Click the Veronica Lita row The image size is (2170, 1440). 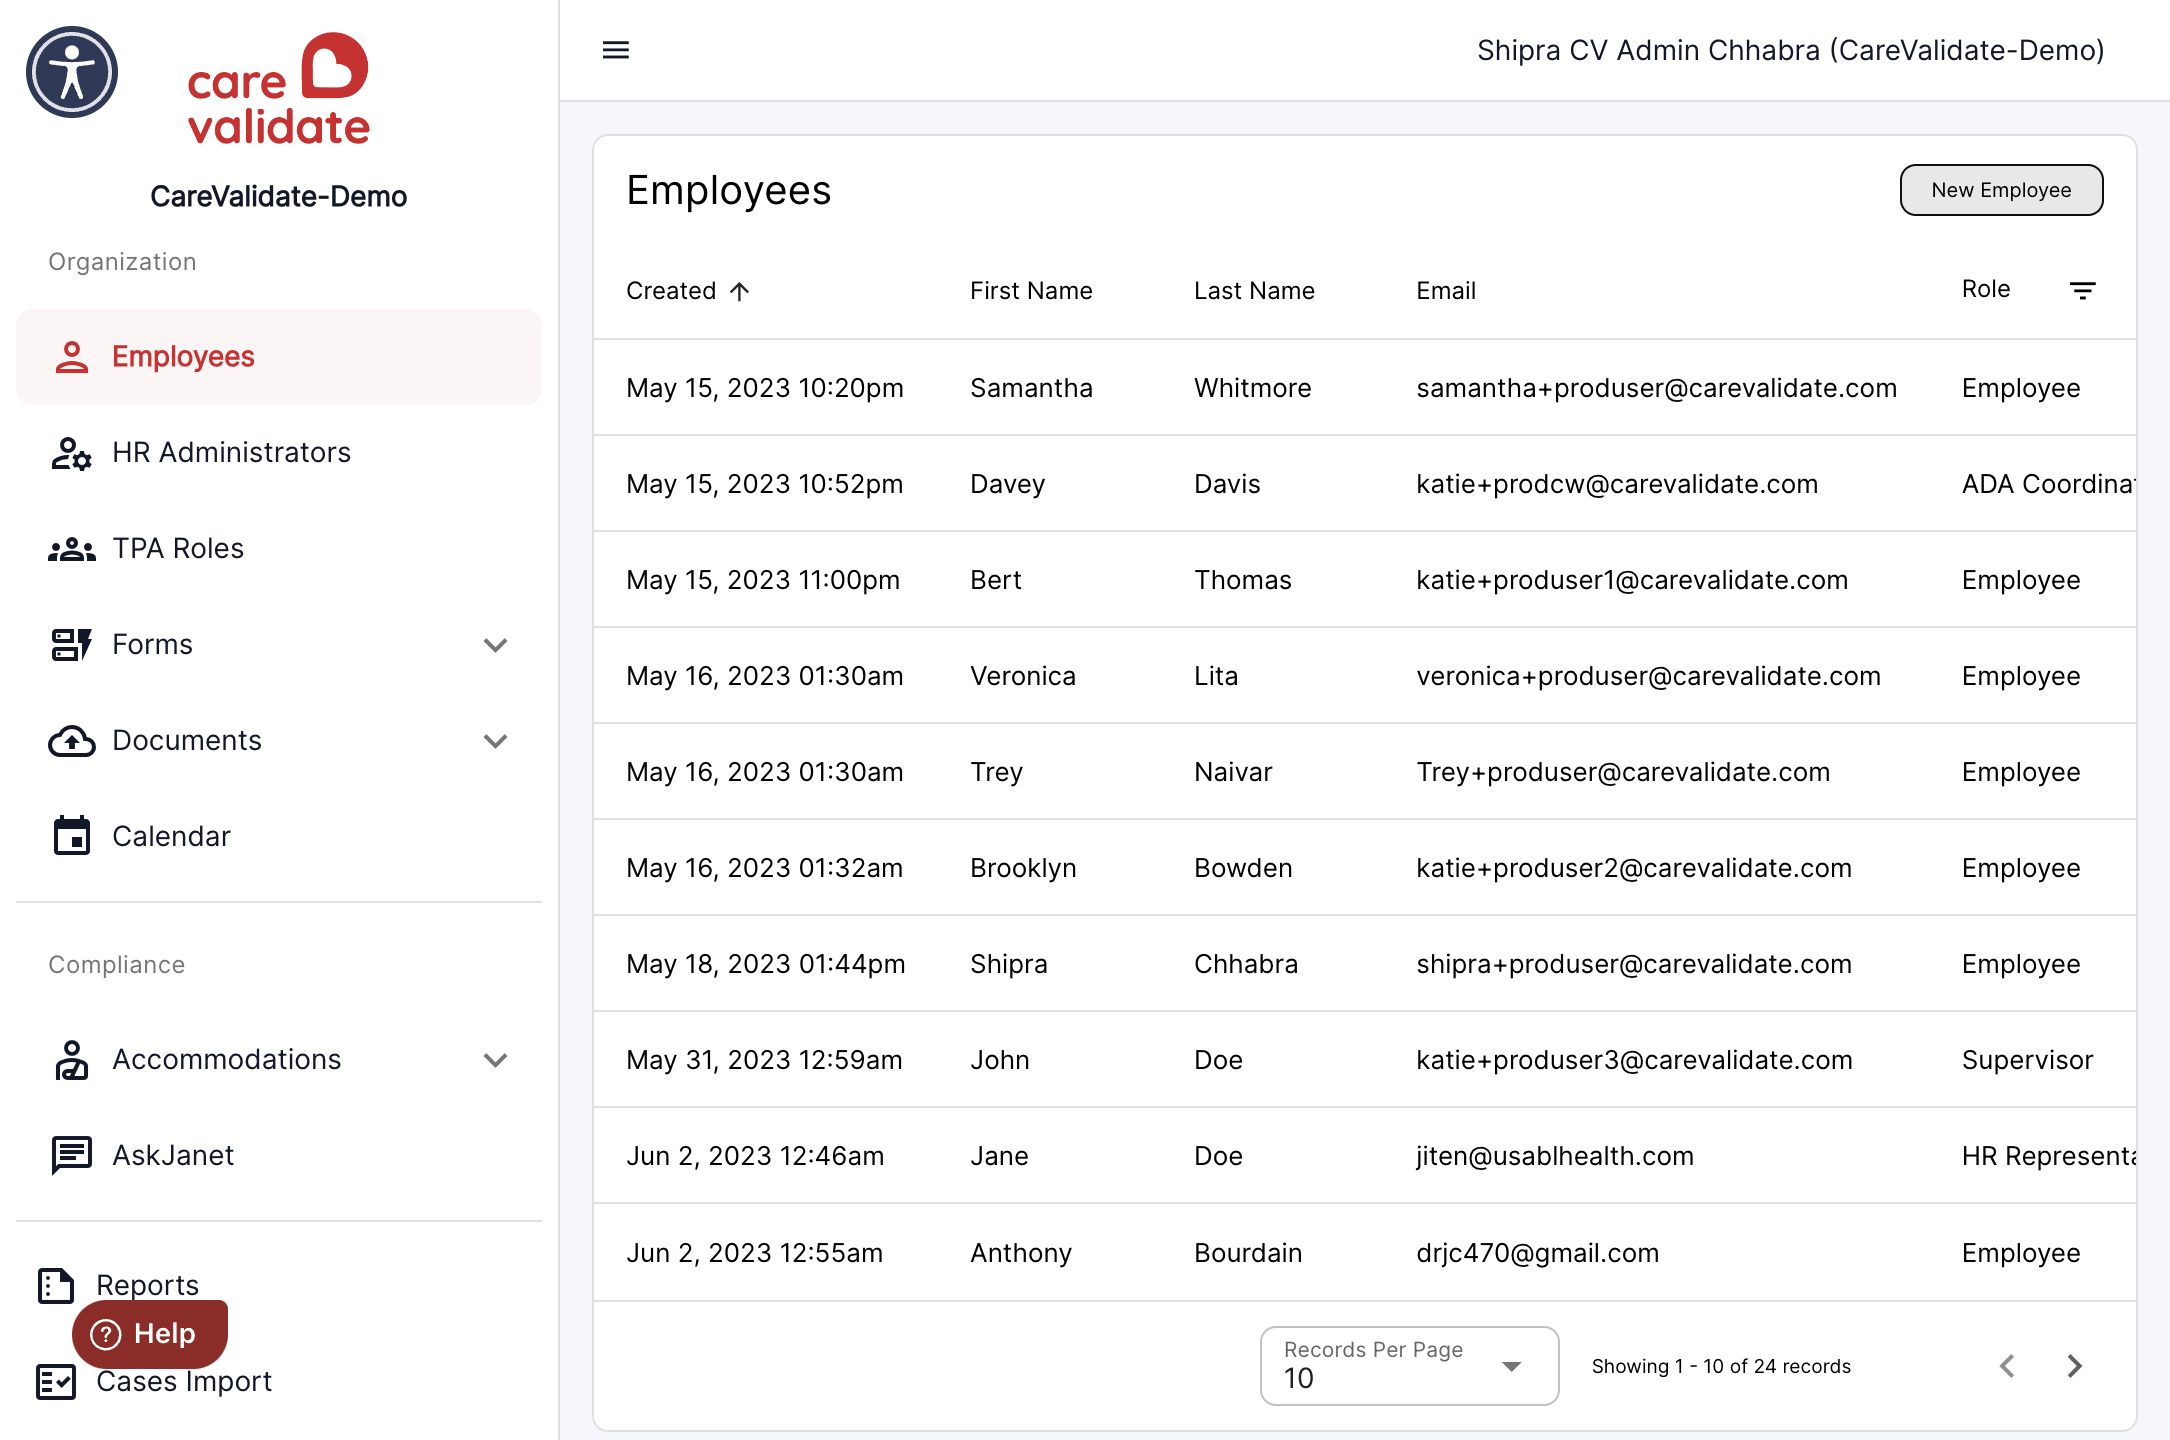click(1365, 676)
